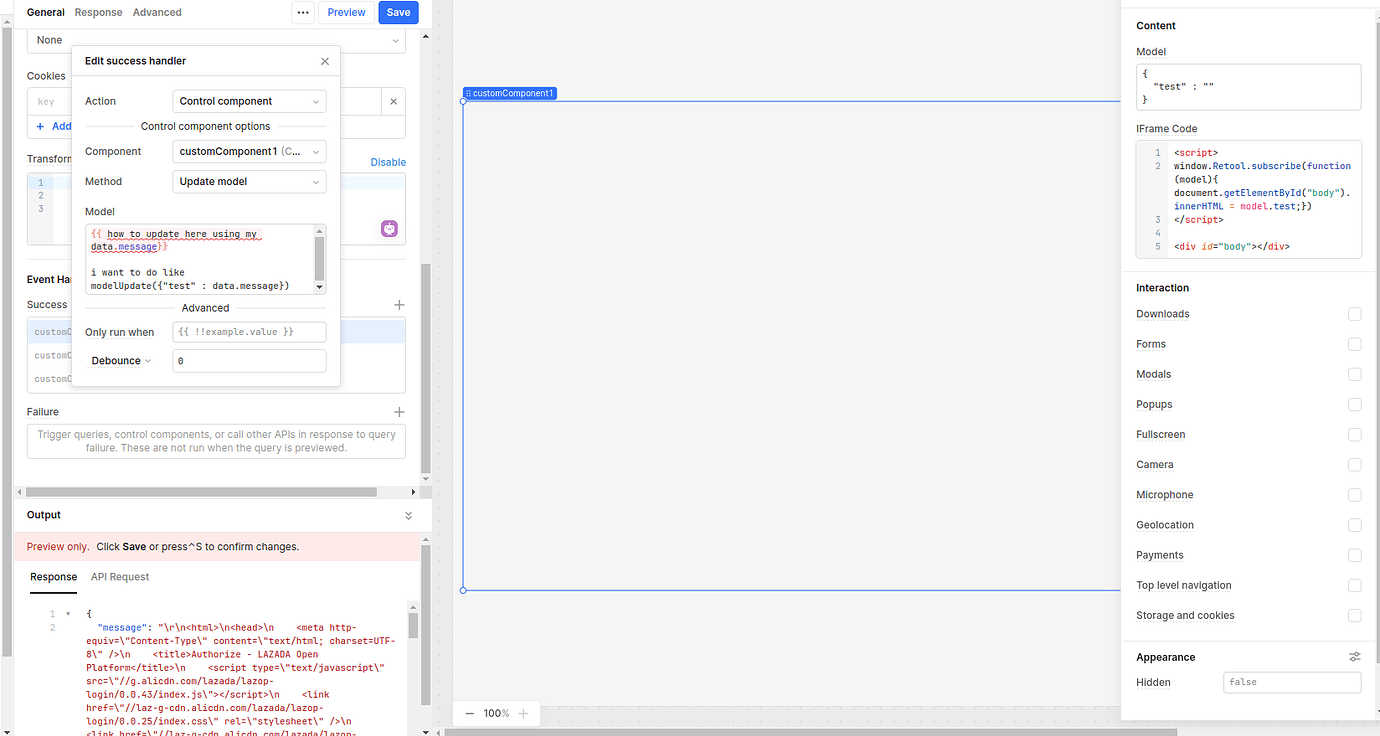Open the three-dot more options menu
This screenshot has width=1380, height=736.
[303, 12]
